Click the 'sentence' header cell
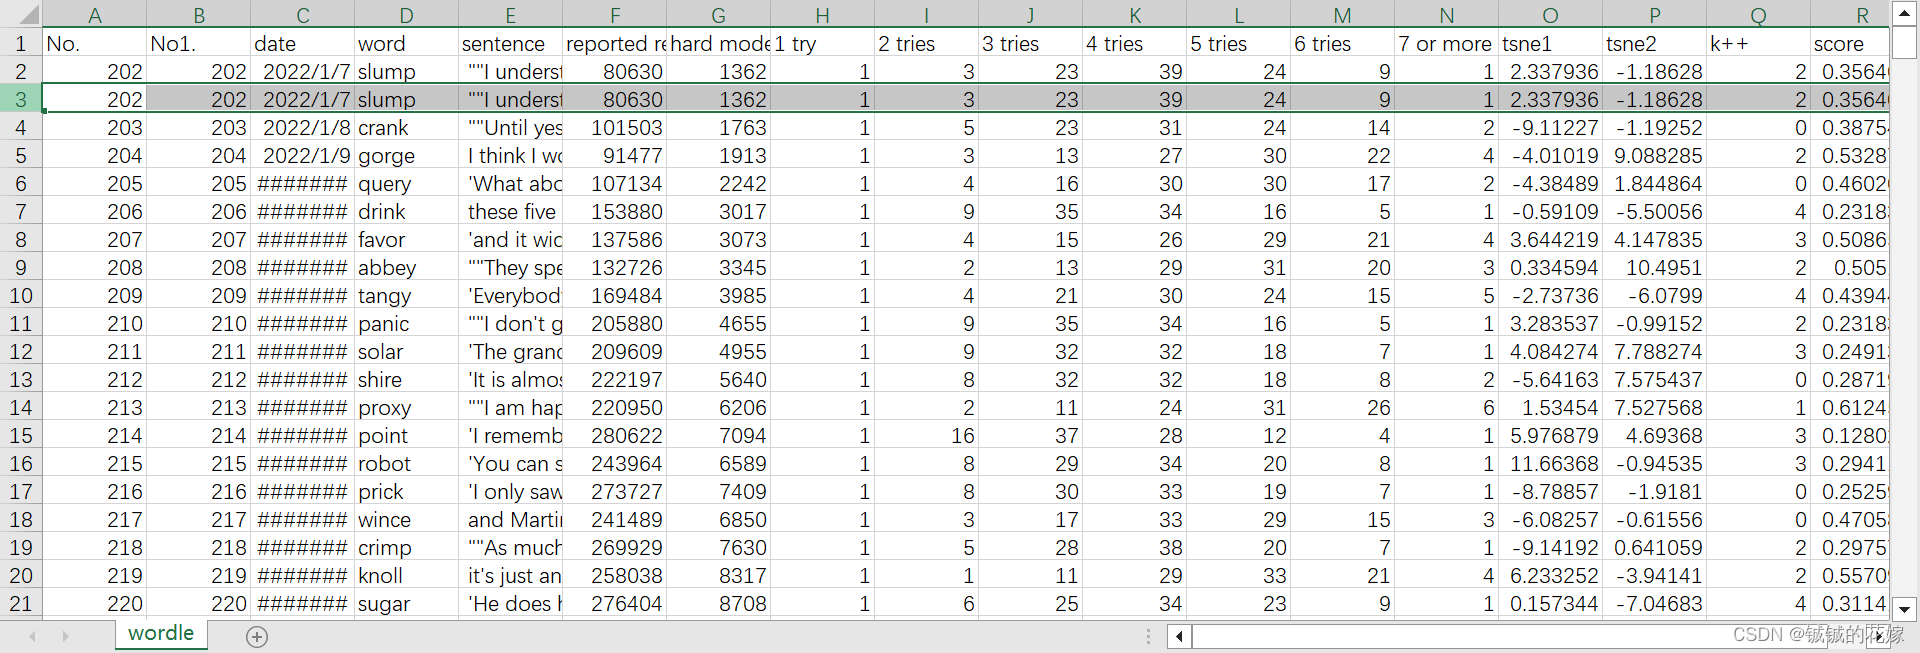This screenshot has width=1920, height=653. 511,43
